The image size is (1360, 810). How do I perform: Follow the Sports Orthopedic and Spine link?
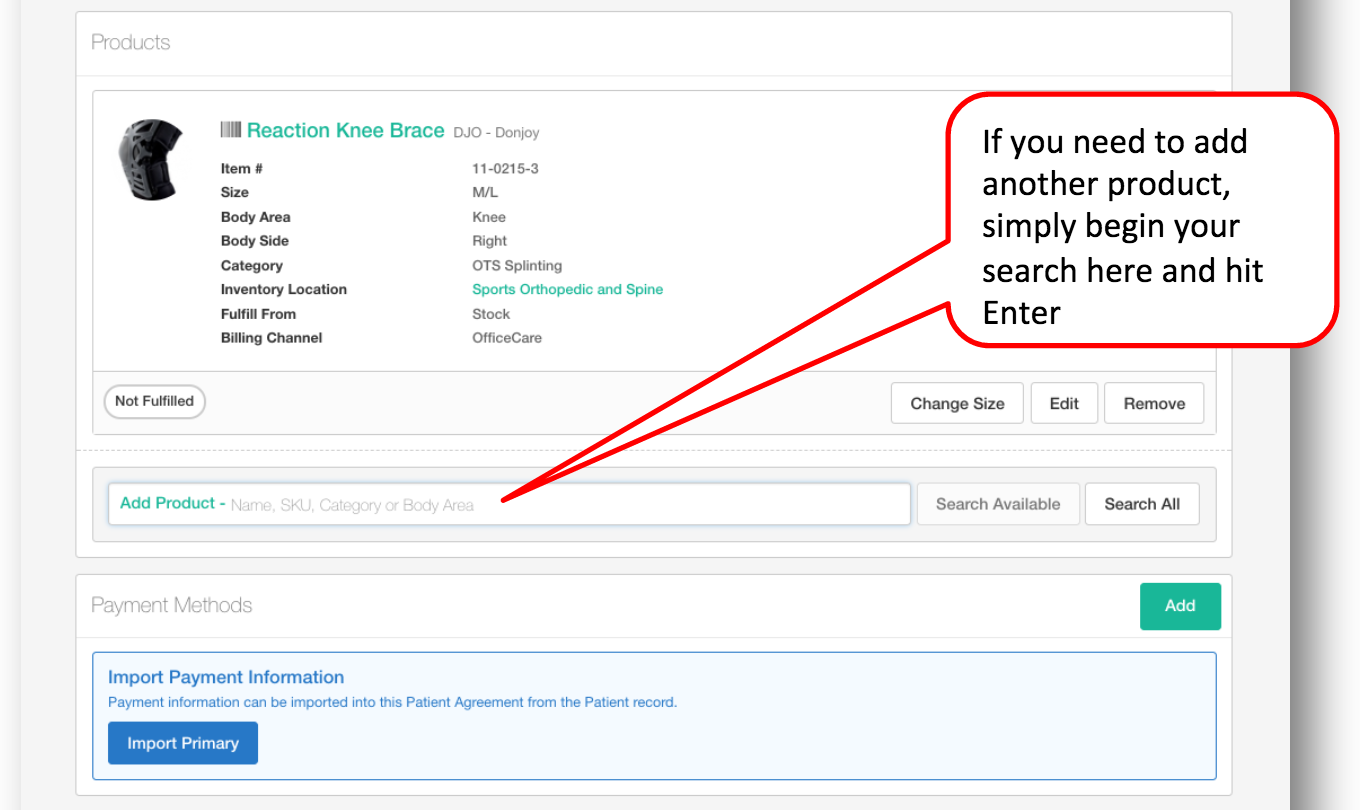(567, 289)
